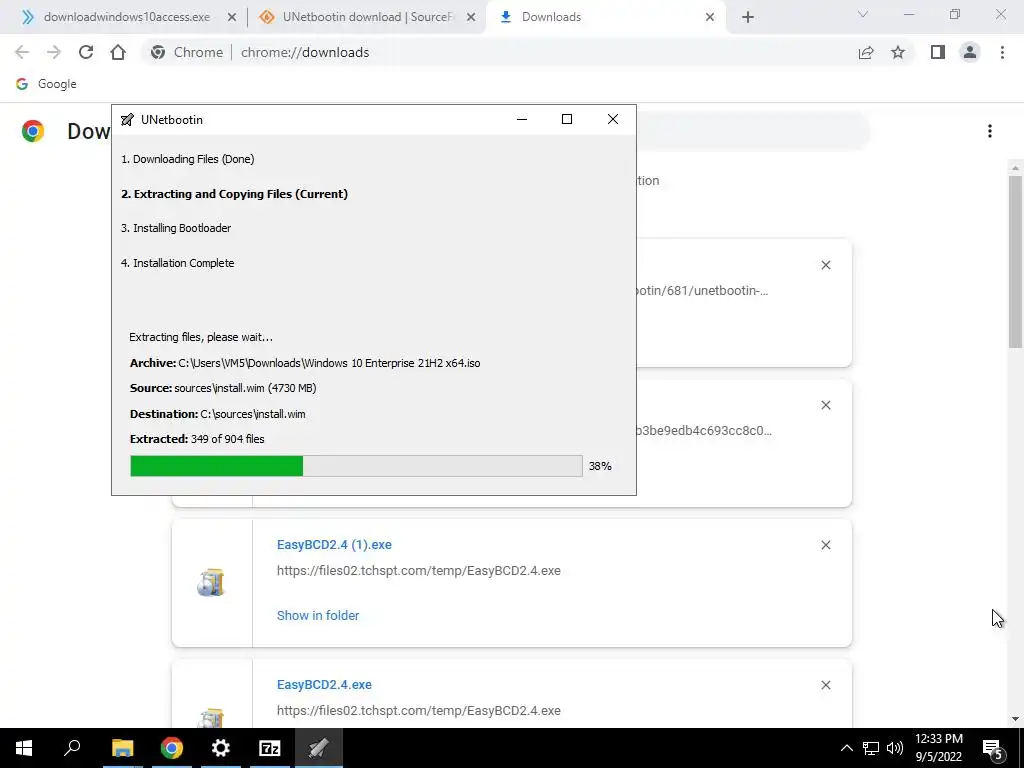Click the 'Extracted: 349 of 904 files' text
The width and height of the screenshot is (1024, 768).
(x=197, y=439)
